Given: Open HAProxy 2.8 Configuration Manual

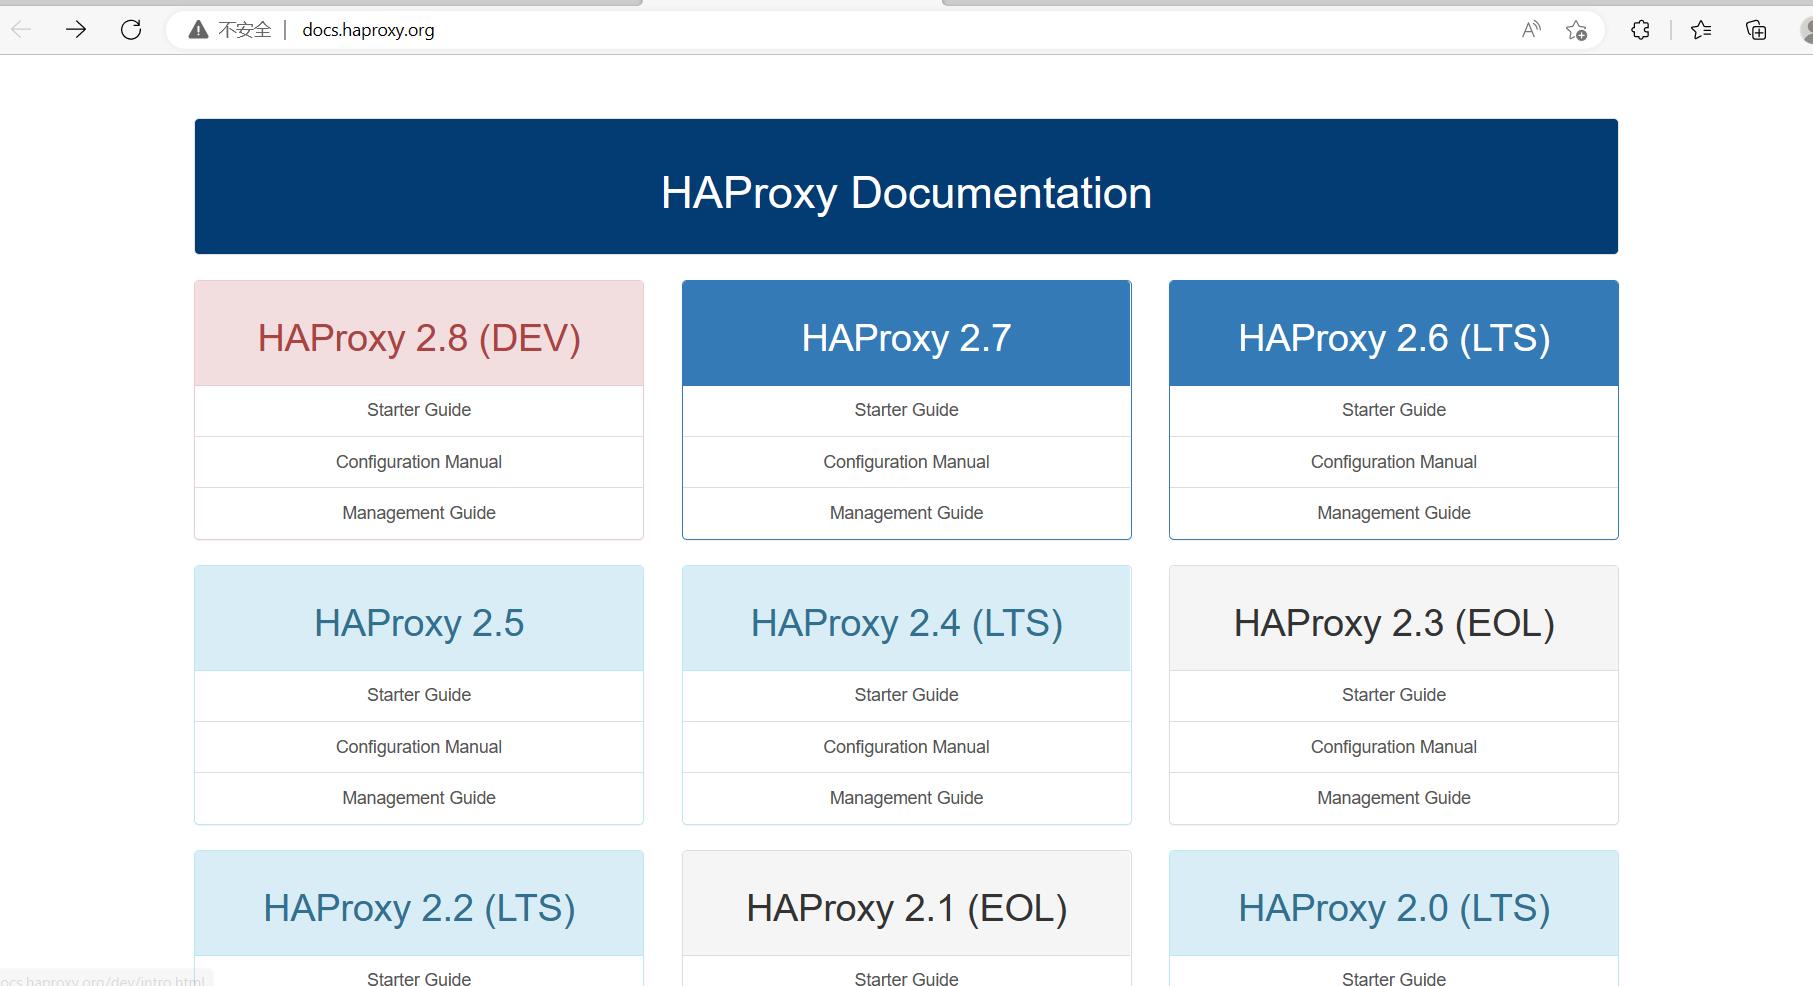Looking at the screenshot, I should click(419, 462).
